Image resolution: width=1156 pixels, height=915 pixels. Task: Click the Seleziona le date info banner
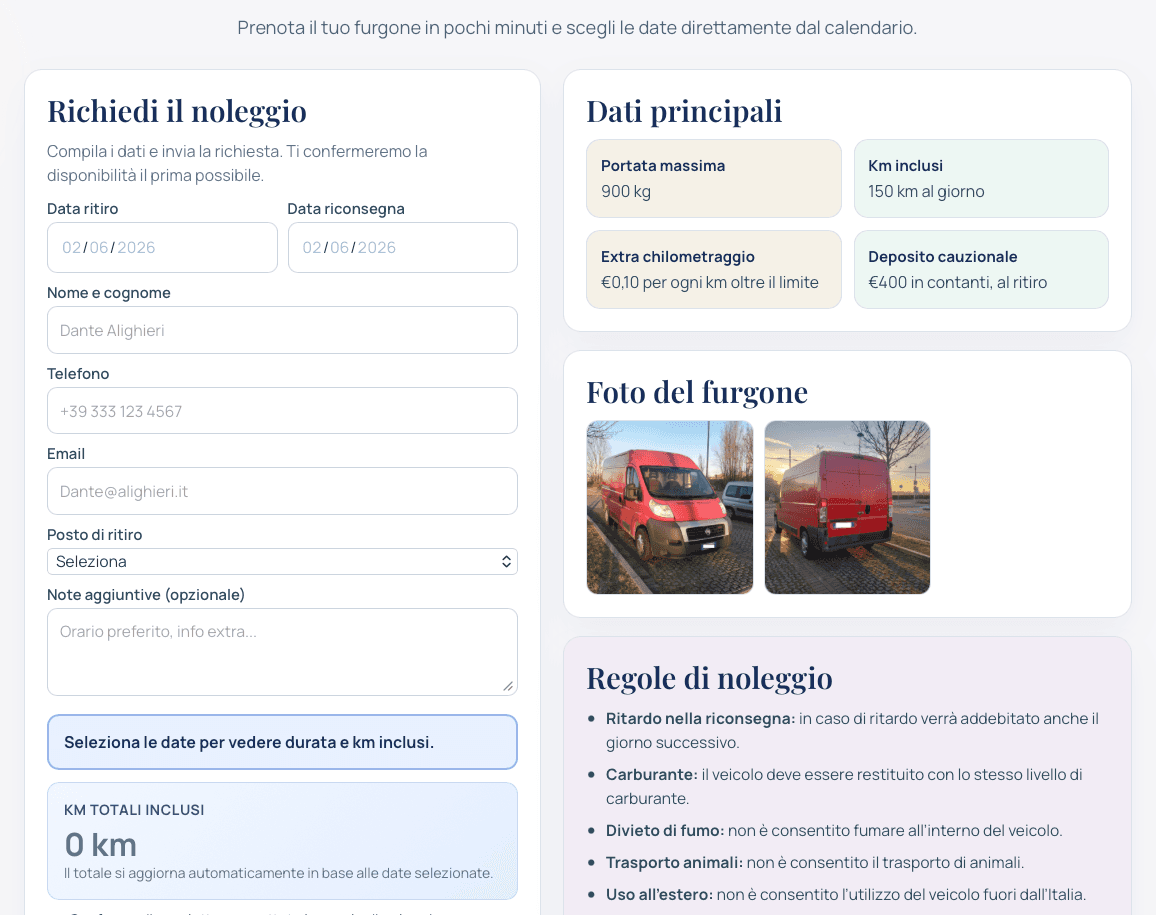tap(282, 742)
